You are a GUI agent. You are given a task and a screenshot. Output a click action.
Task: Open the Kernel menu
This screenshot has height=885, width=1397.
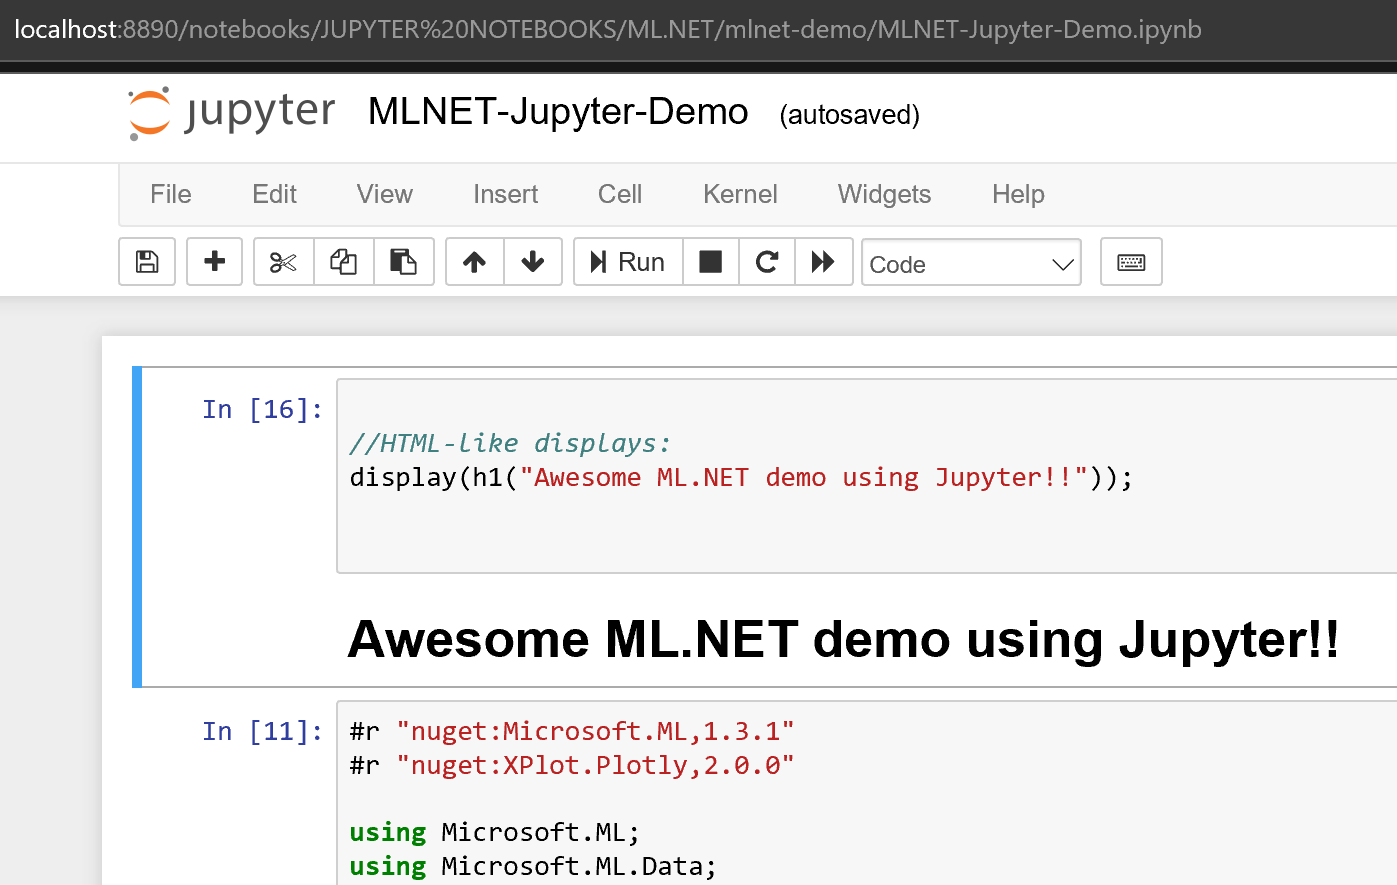click(x=740, y=194)
